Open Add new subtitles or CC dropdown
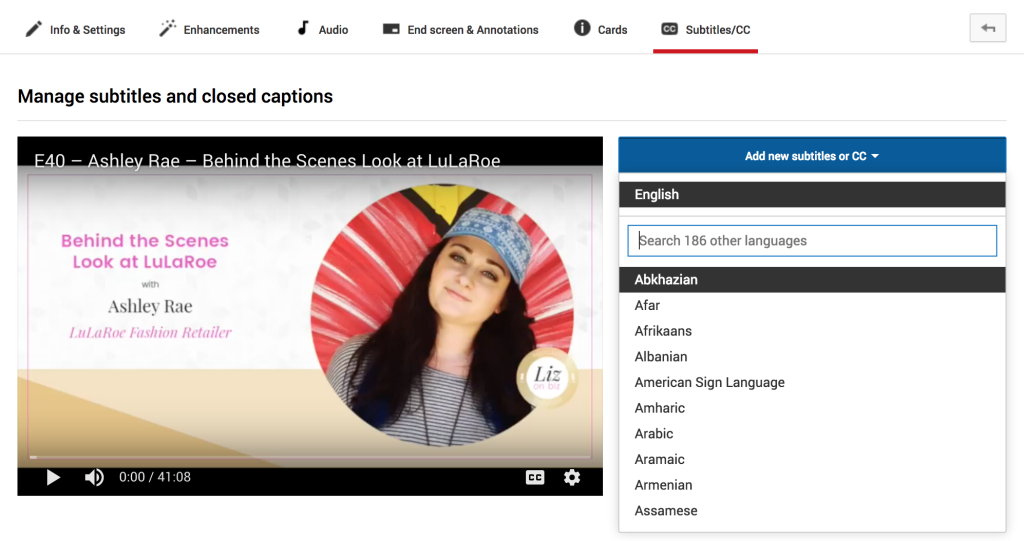The height and width of the screenshot is (541, 1024). point(812,156)
